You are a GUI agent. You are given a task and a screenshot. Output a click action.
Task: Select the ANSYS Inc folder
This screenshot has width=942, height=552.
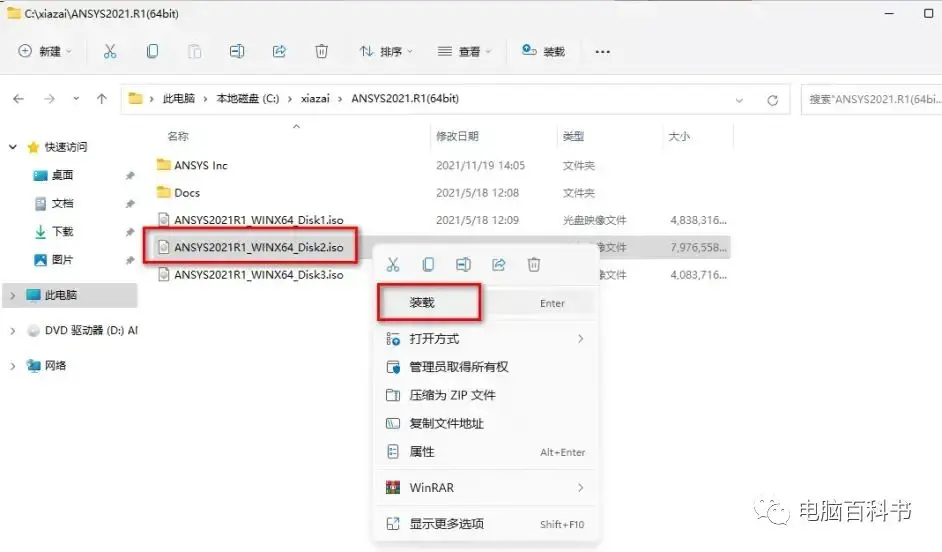[x=201, y=165]
